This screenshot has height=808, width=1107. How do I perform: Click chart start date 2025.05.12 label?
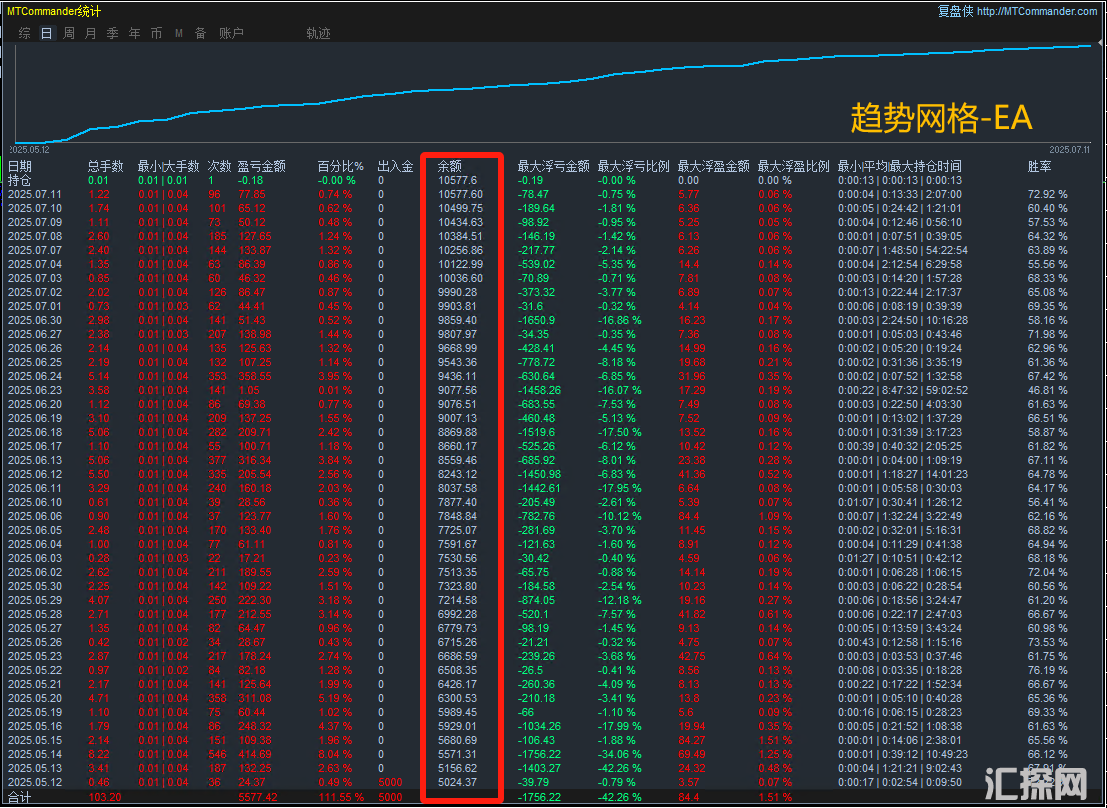(x=29, y=150)
